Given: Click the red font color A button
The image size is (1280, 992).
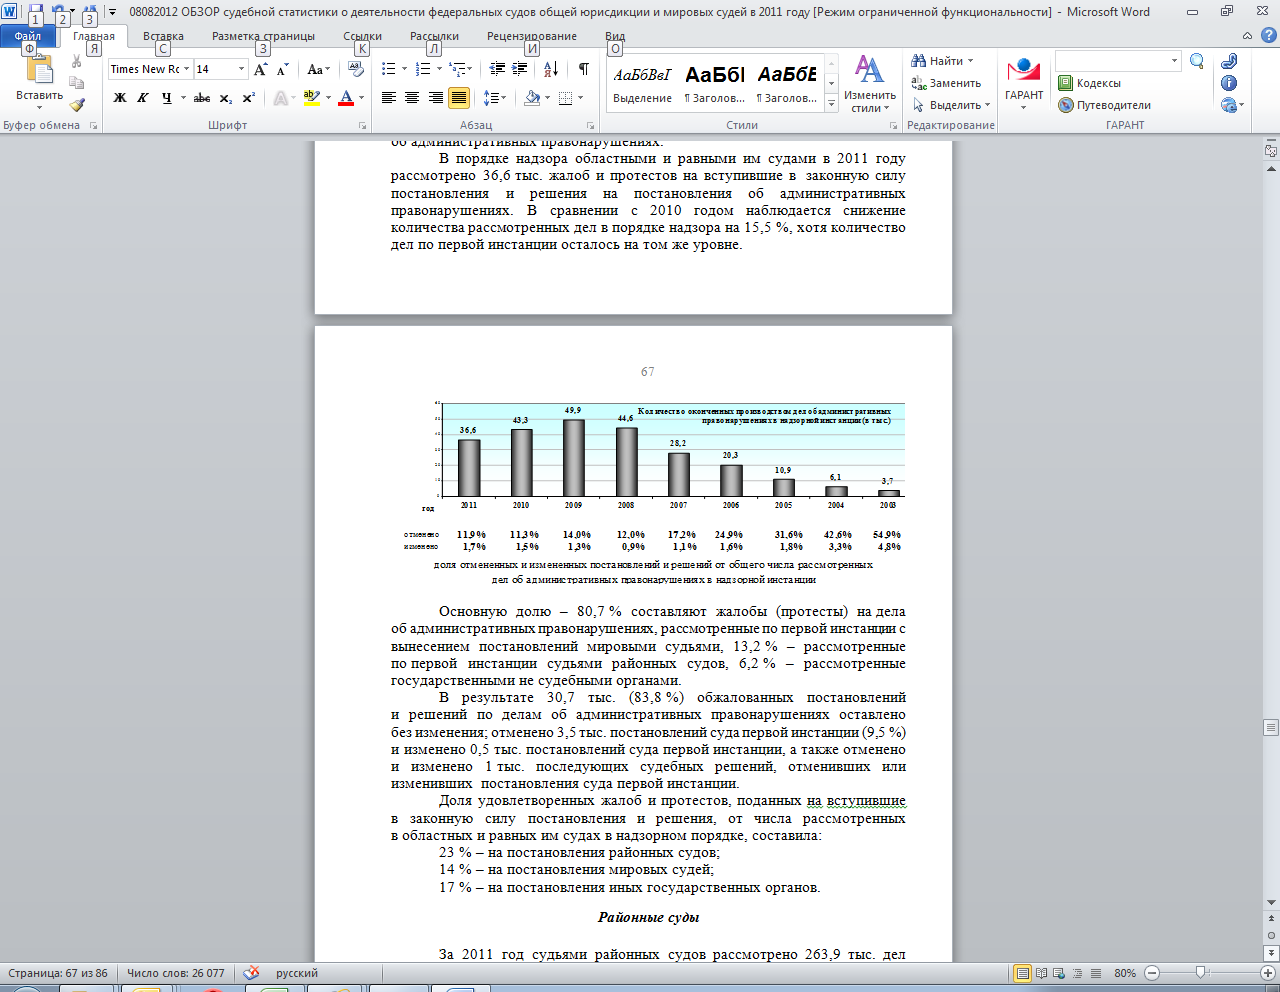Looking at the screenshot, I should [346, 98].
